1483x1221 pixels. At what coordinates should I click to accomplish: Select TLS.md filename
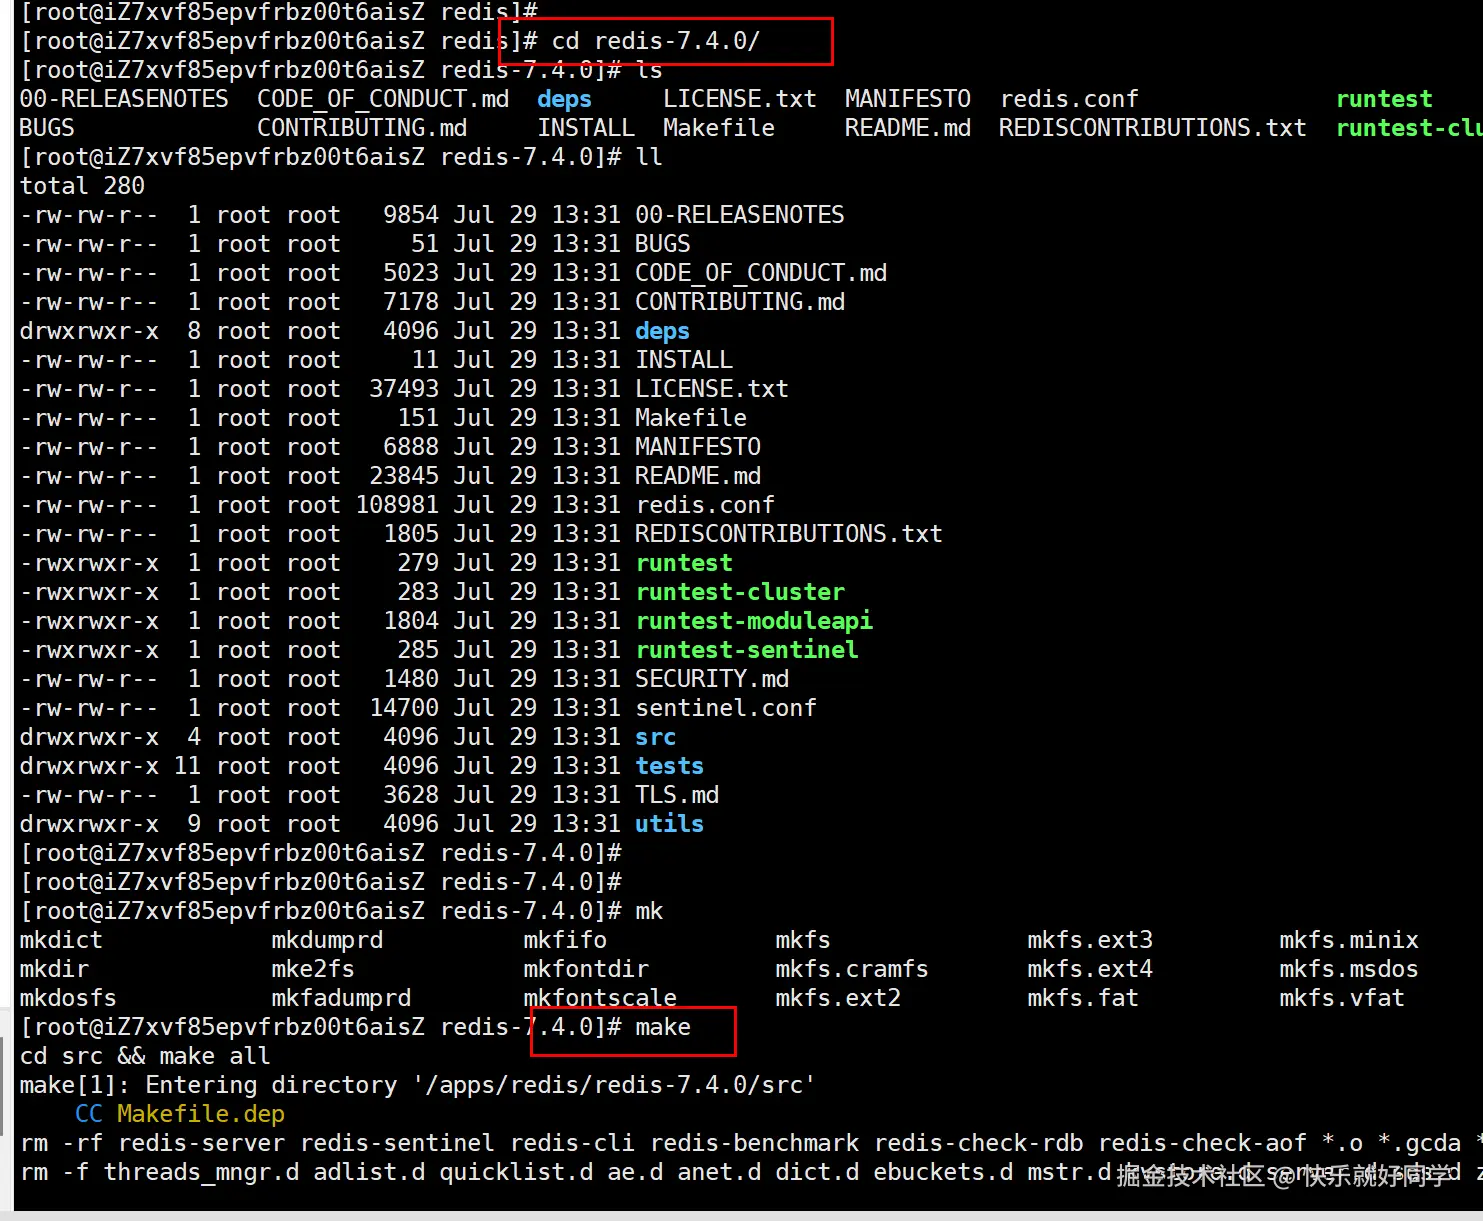pyautogui.click(x=677, y=795)
